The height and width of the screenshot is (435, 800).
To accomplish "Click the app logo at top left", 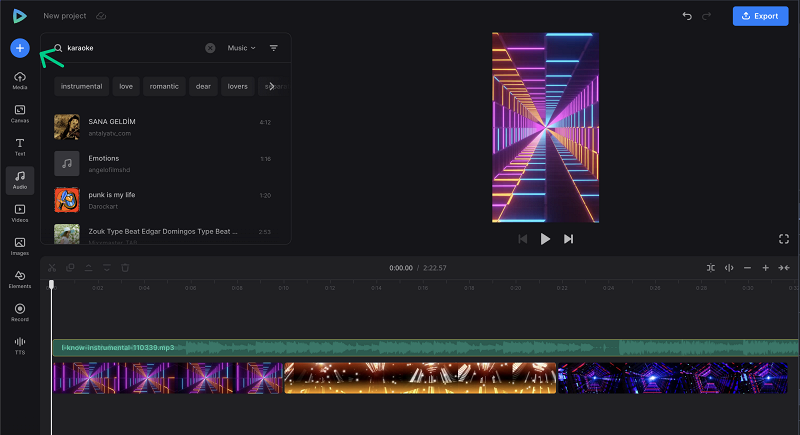I will (19, 16).
